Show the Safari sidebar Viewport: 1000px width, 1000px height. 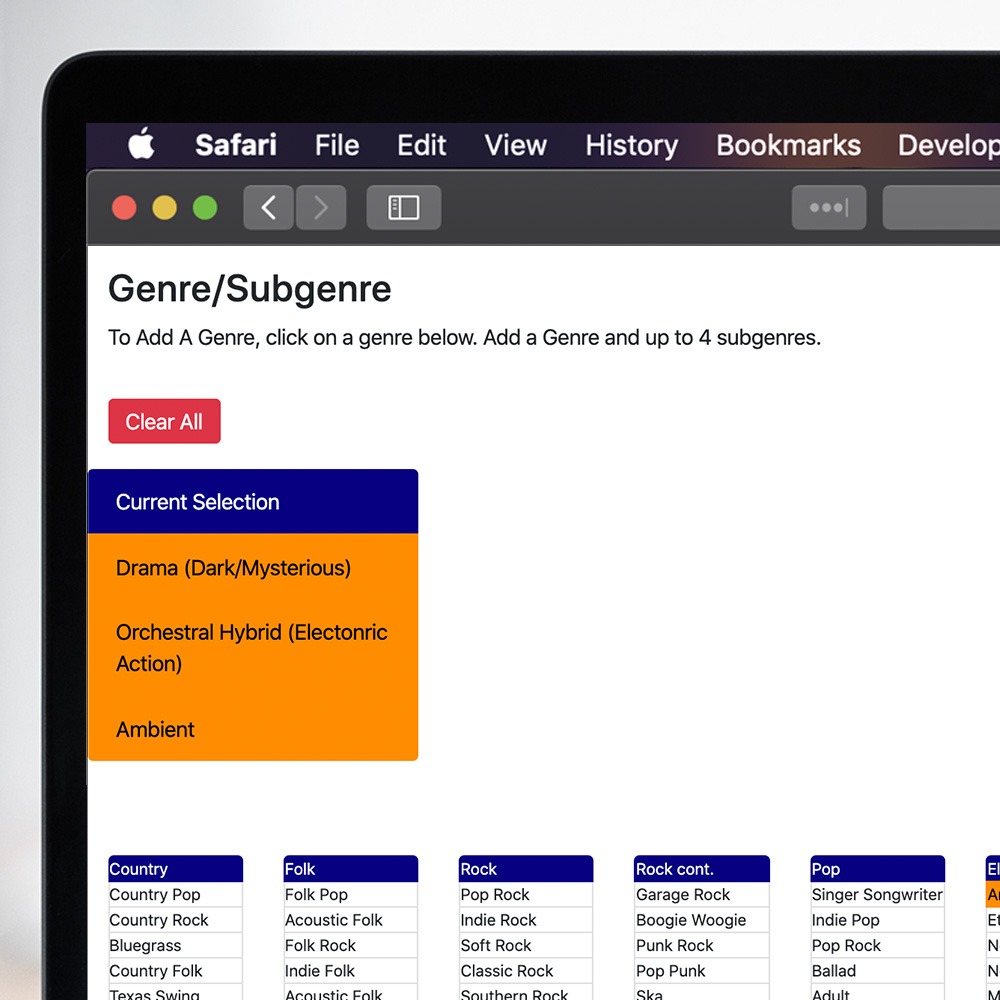[404, 207]
